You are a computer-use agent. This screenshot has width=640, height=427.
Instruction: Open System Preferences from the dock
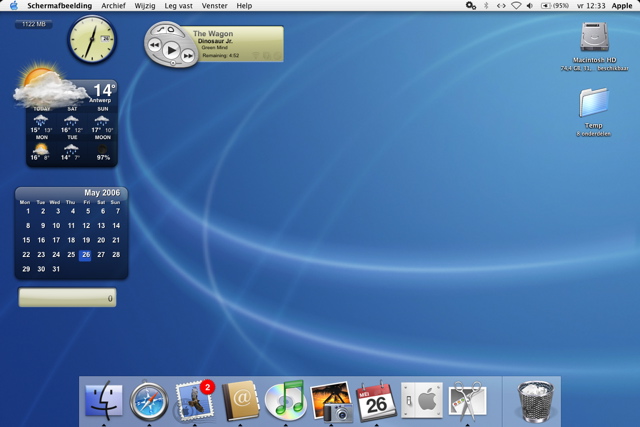tap(422, 401)
